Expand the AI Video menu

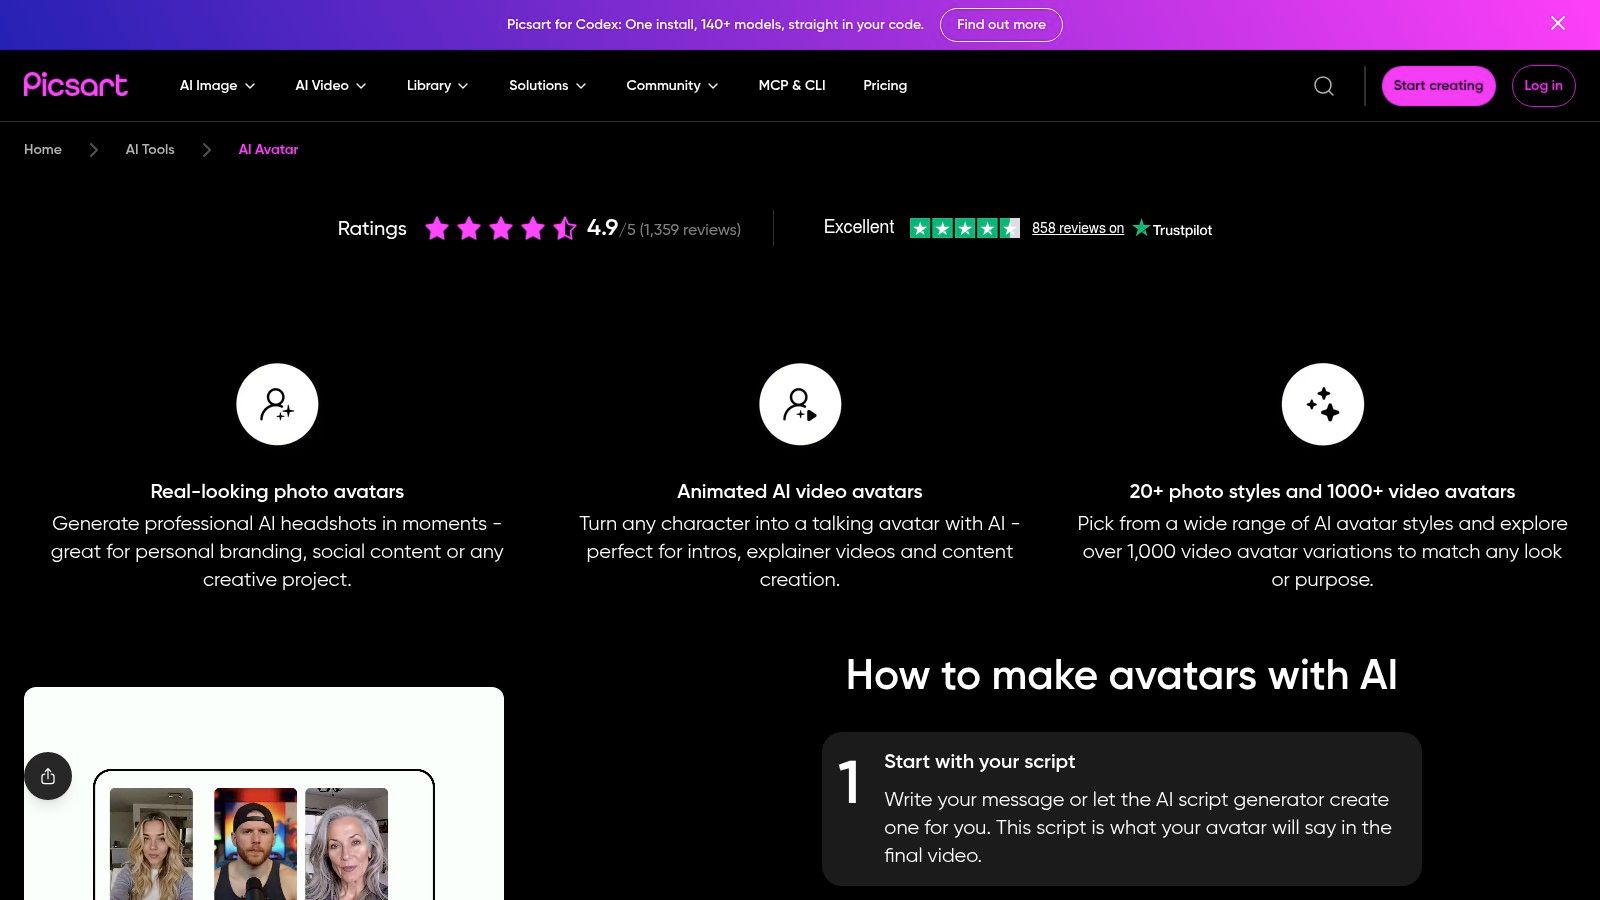(x=331, y=86)
